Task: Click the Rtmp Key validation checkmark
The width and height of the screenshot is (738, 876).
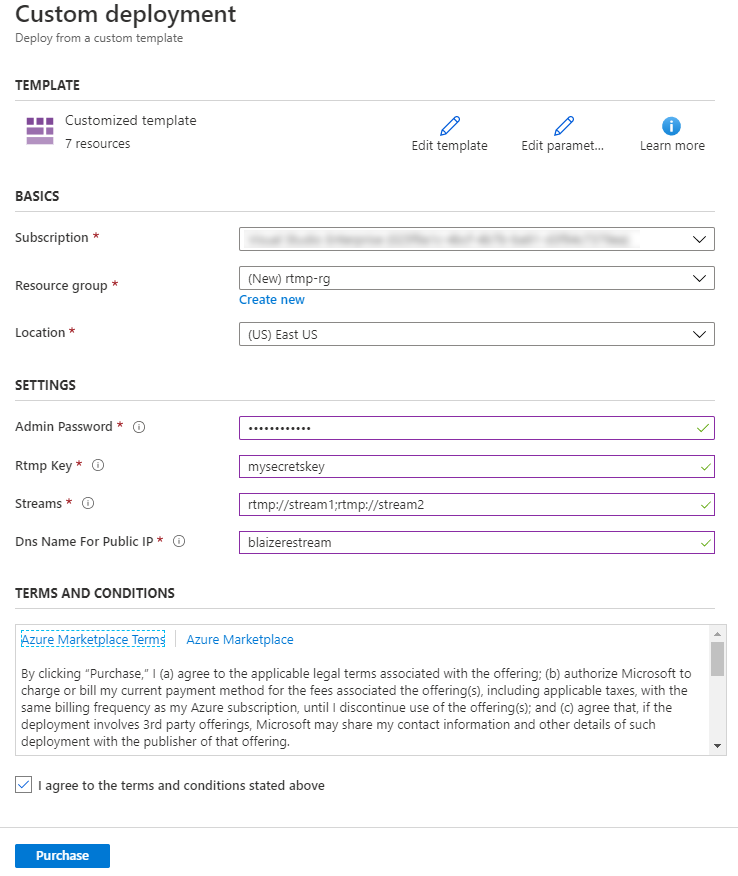Action: click(x=706, y=467)
